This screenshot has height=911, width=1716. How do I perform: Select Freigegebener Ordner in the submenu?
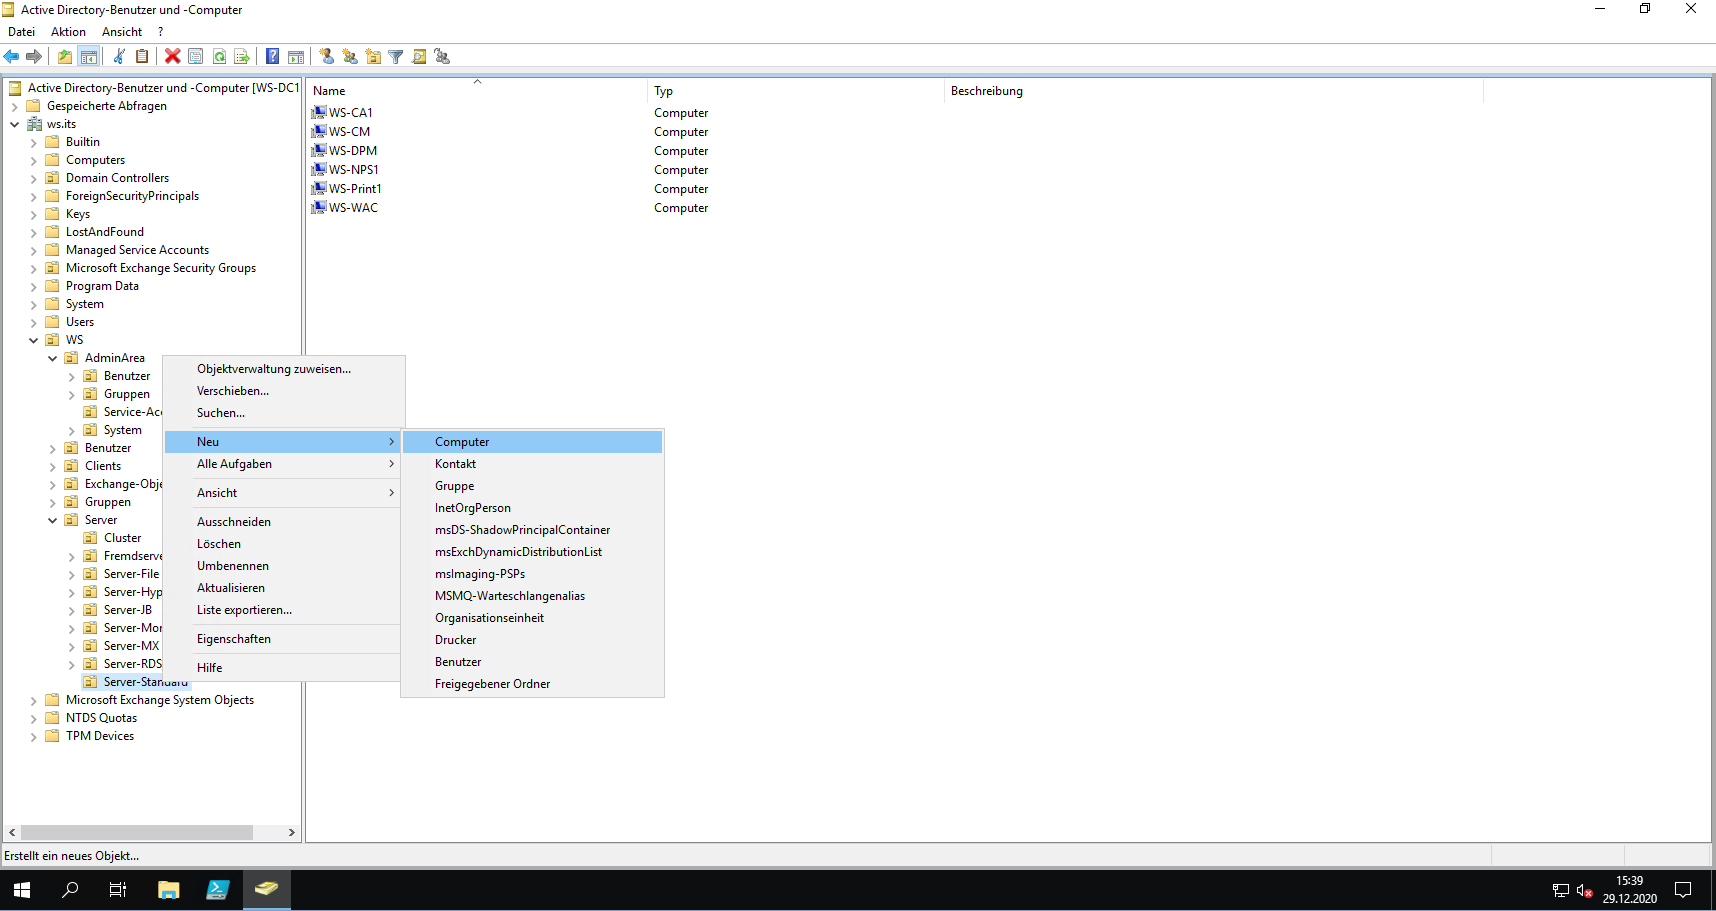532,684
